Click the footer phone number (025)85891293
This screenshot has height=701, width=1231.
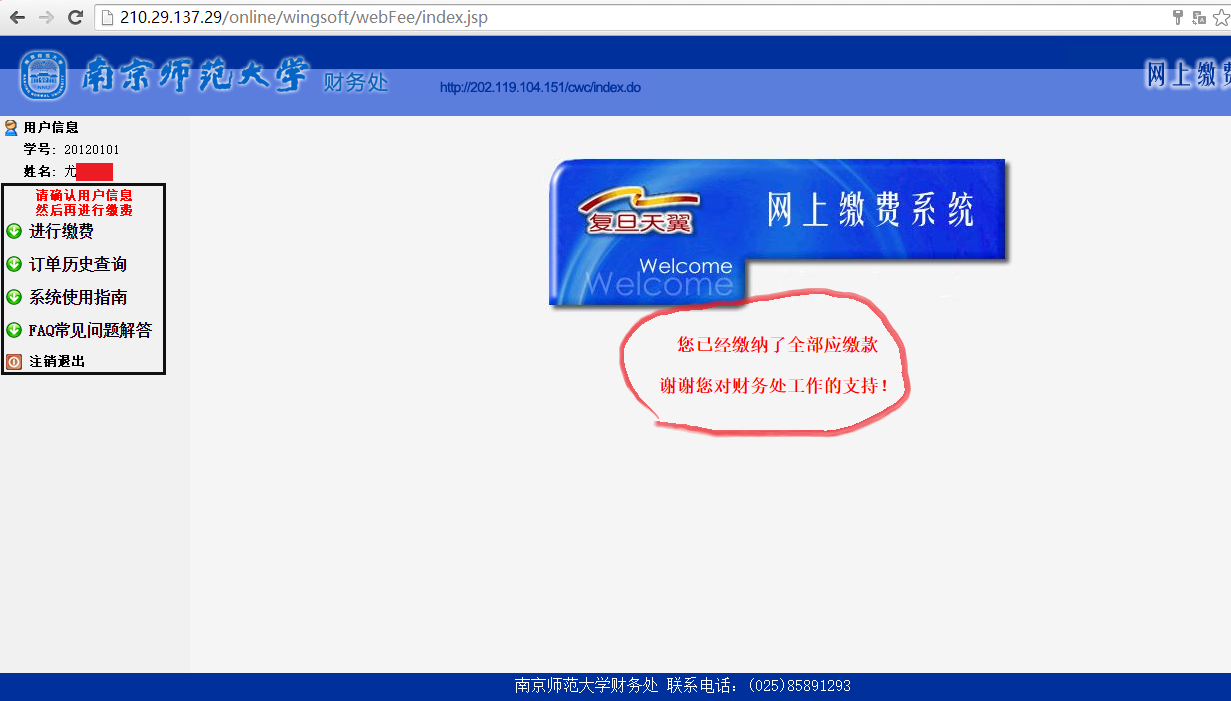[799, 686]
